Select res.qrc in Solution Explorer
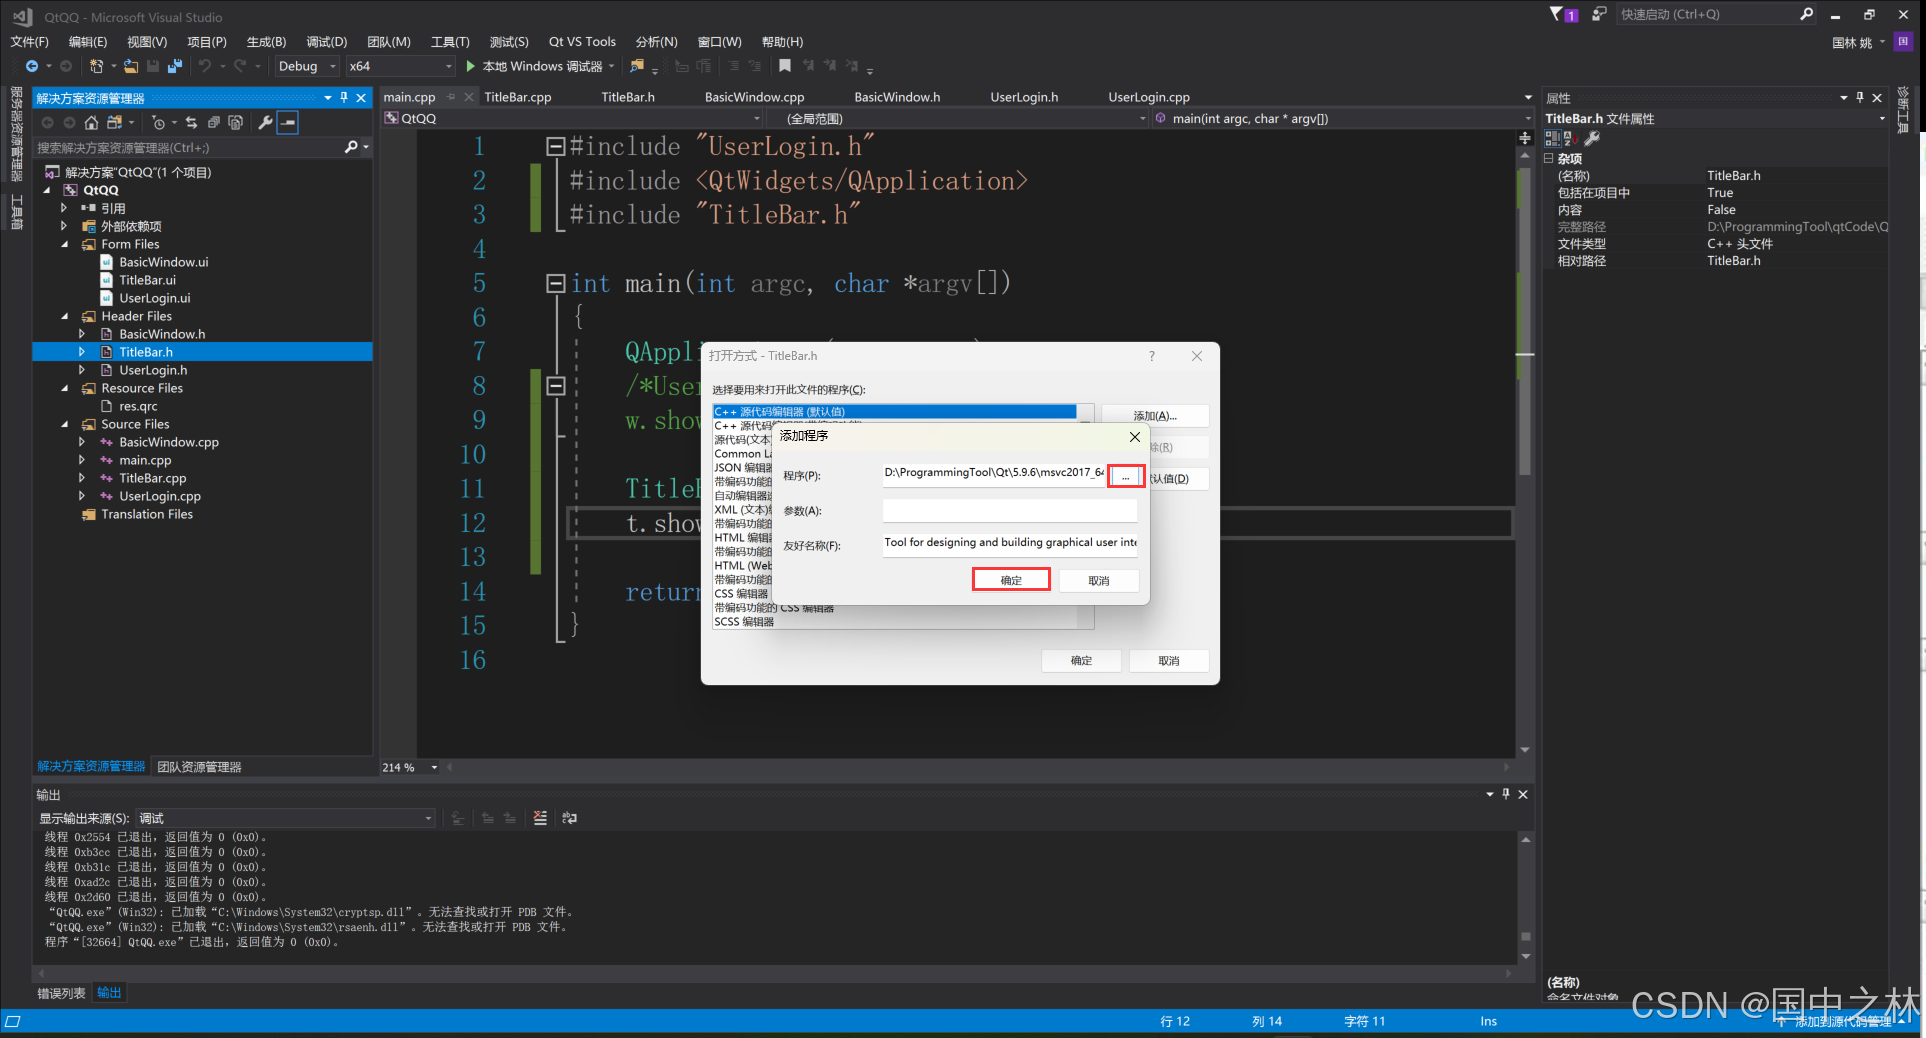1926x1038 pixels. 138,406
